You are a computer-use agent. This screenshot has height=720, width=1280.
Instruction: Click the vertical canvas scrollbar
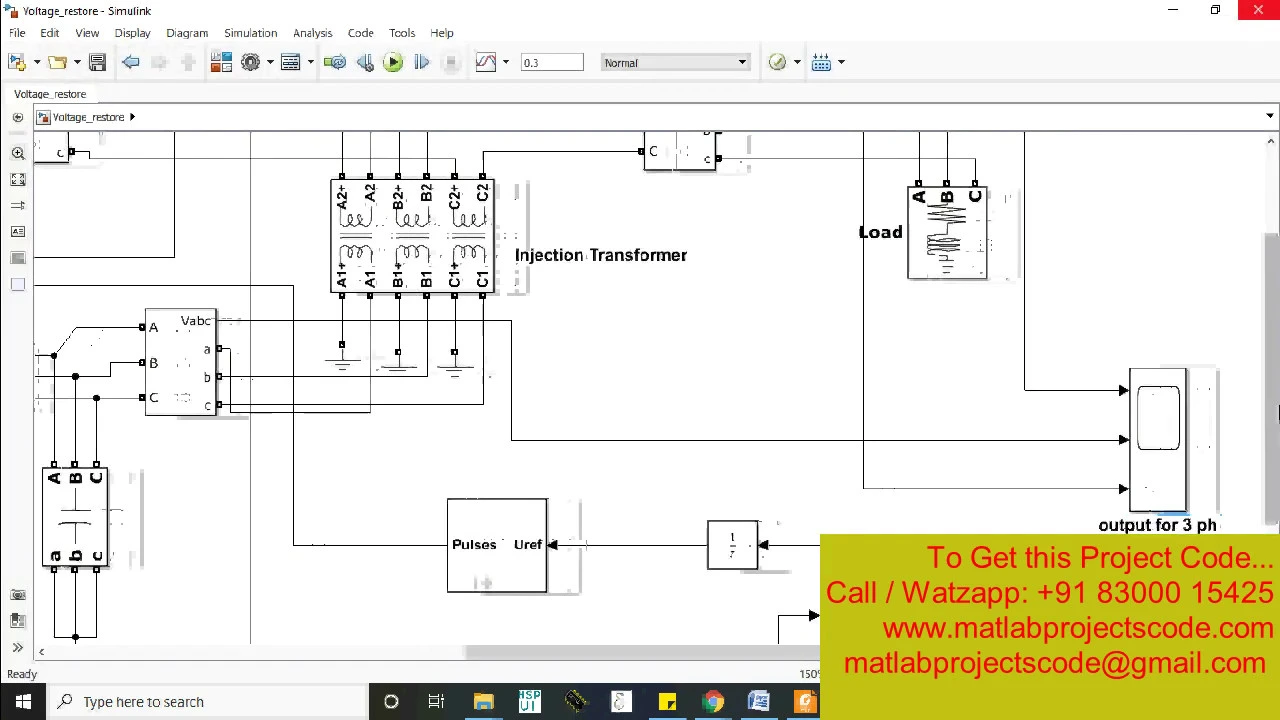1271,380
